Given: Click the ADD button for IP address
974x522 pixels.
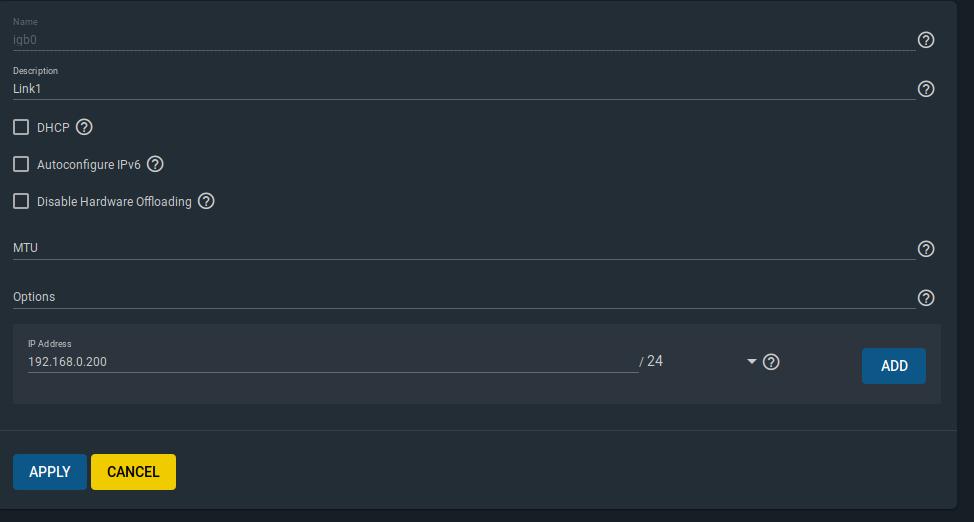Looking at the screenshot, I should 893,366.
